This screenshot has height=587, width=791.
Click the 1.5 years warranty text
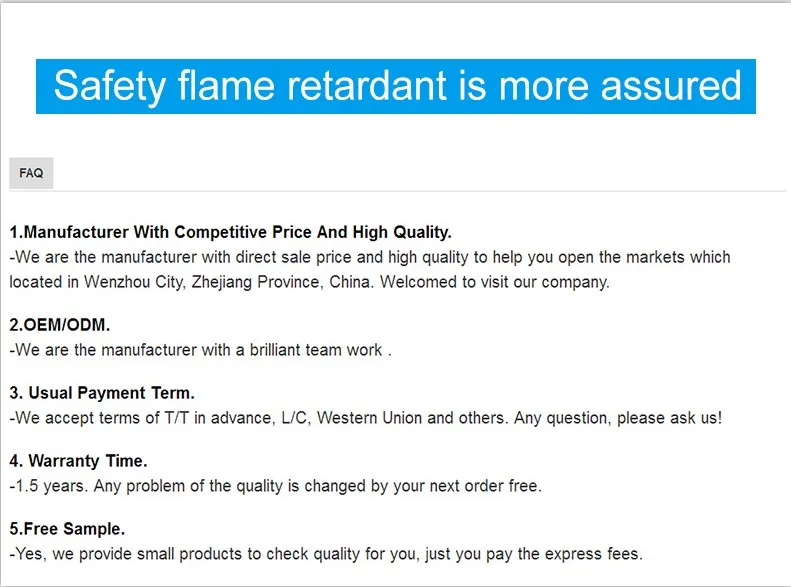tap(39, 486)
